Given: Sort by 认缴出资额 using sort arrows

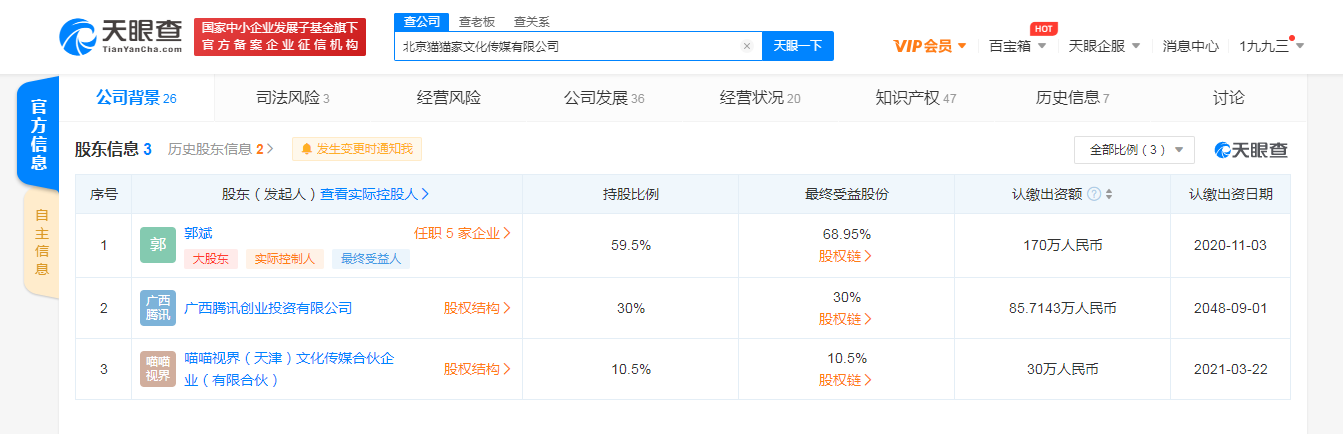Looking at the screenshot, I should coord(1109,194).
